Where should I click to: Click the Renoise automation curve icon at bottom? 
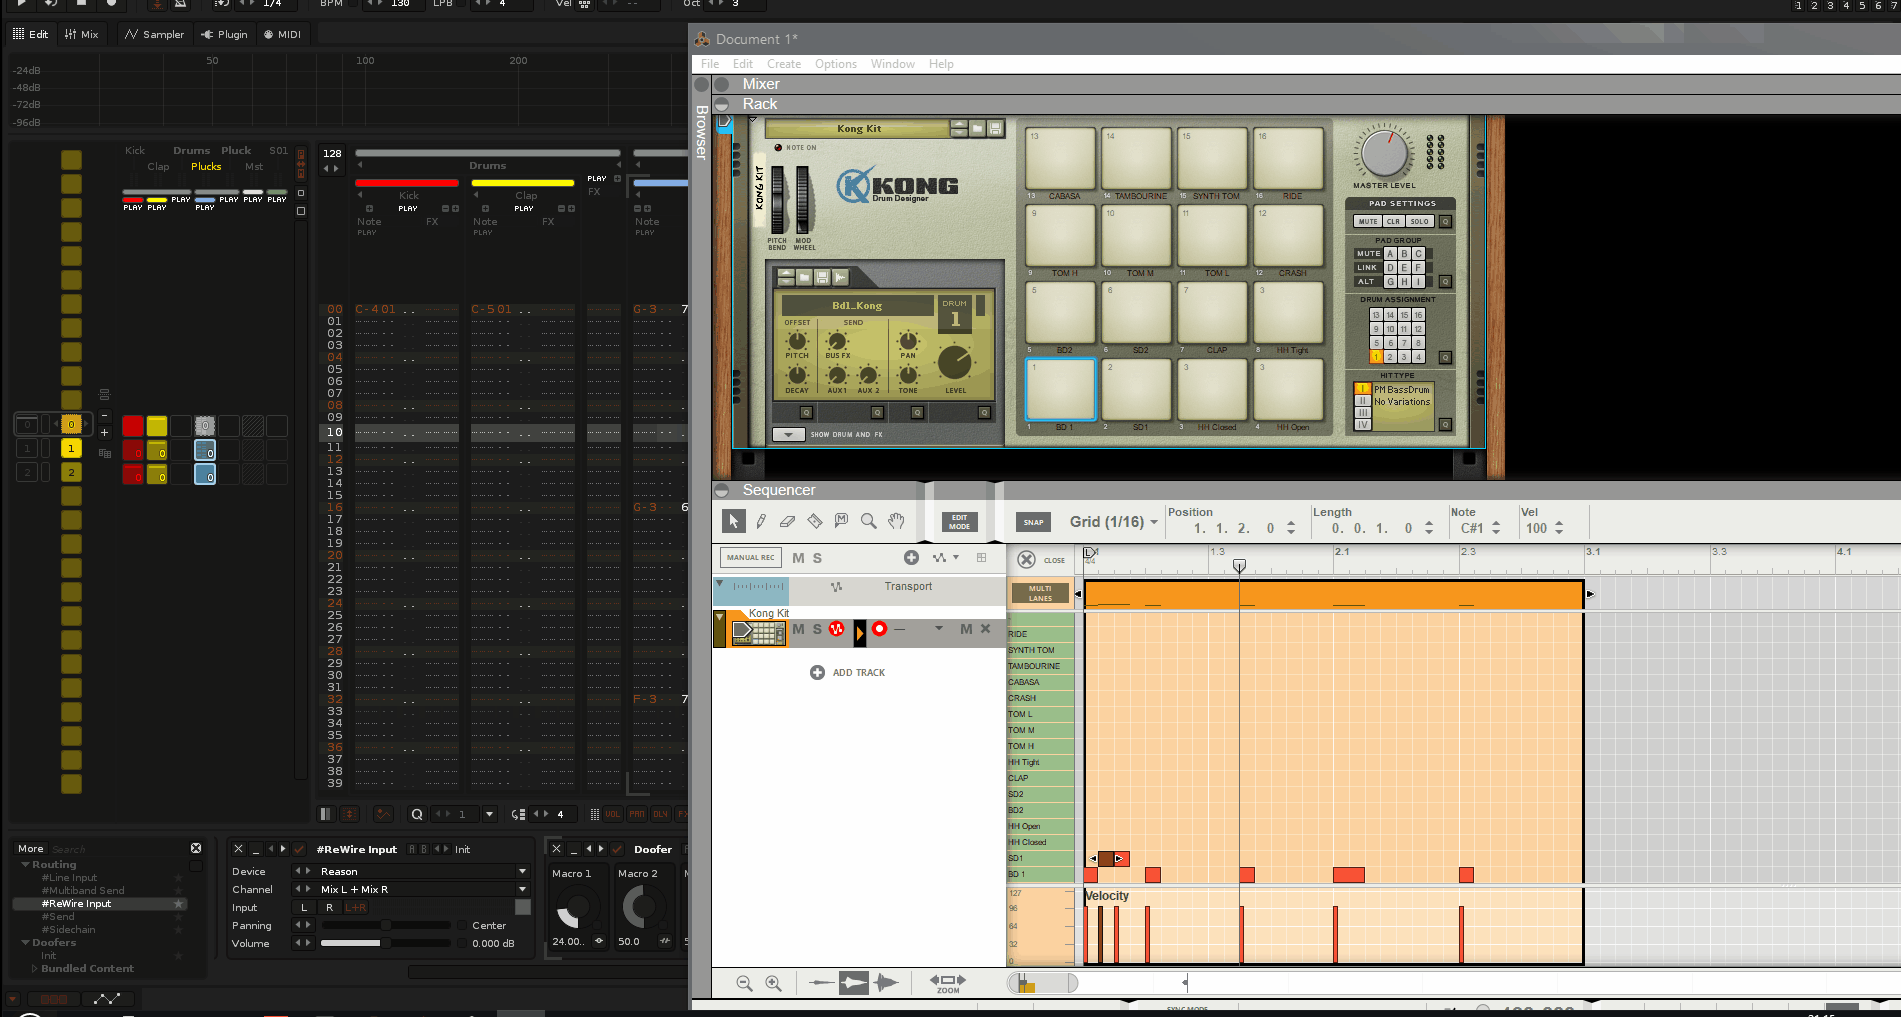pyautogui.click(x=107, y=998)
